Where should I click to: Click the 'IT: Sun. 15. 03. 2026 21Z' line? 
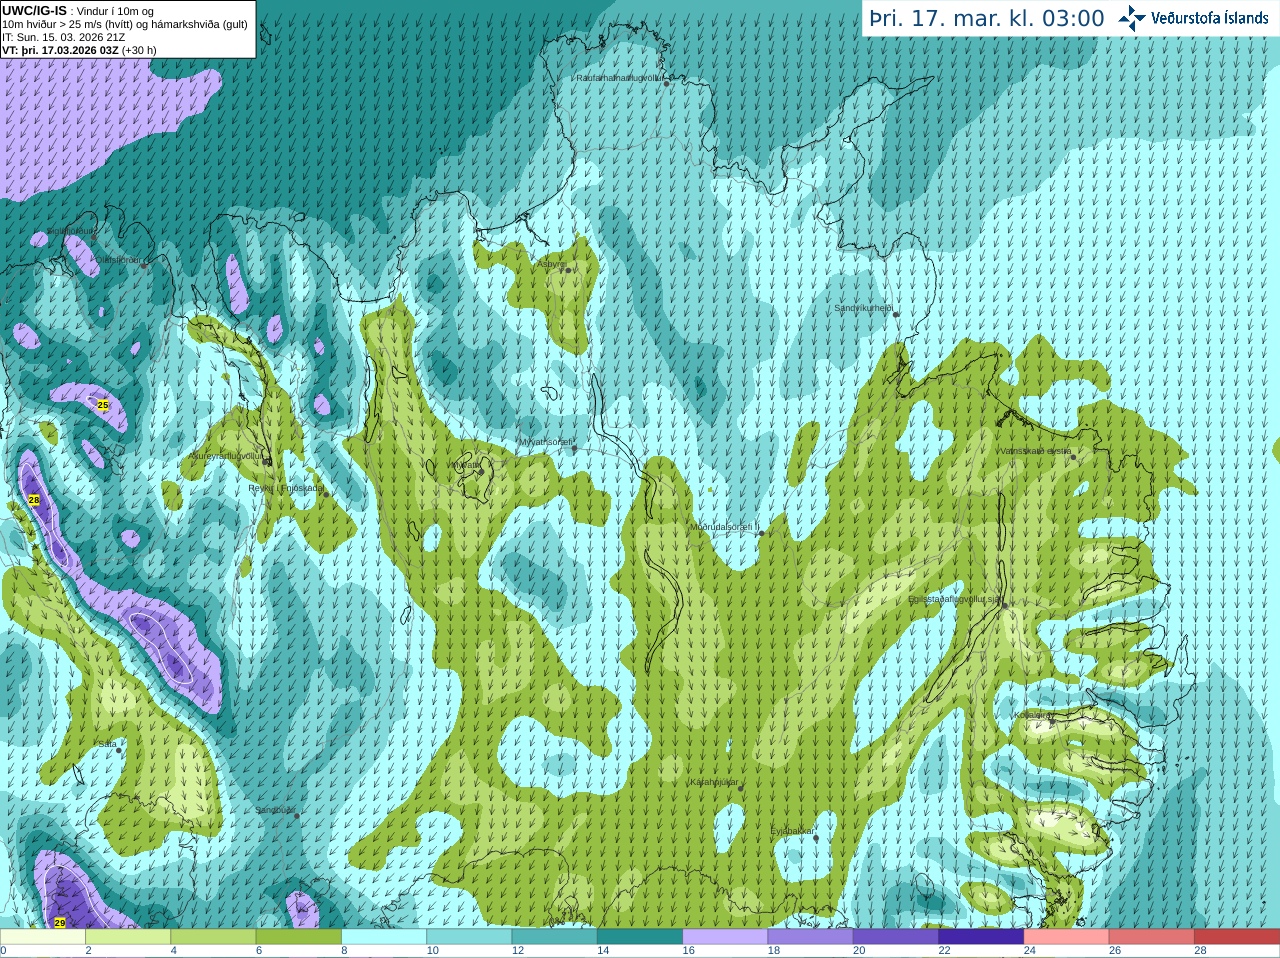[x=63, y=37]
